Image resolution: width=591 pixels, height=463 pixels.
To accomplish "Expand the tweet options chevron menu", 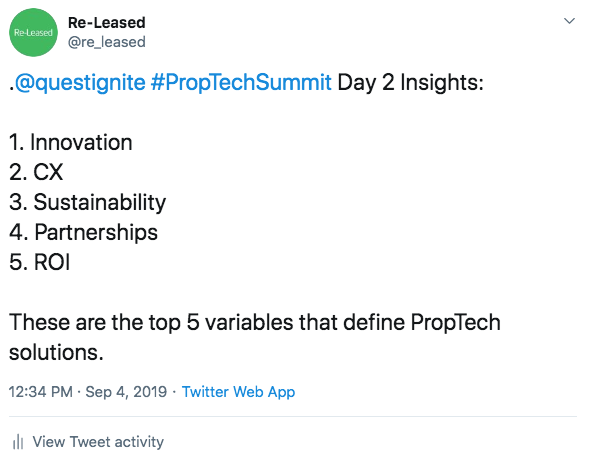I will pos(569,21).
